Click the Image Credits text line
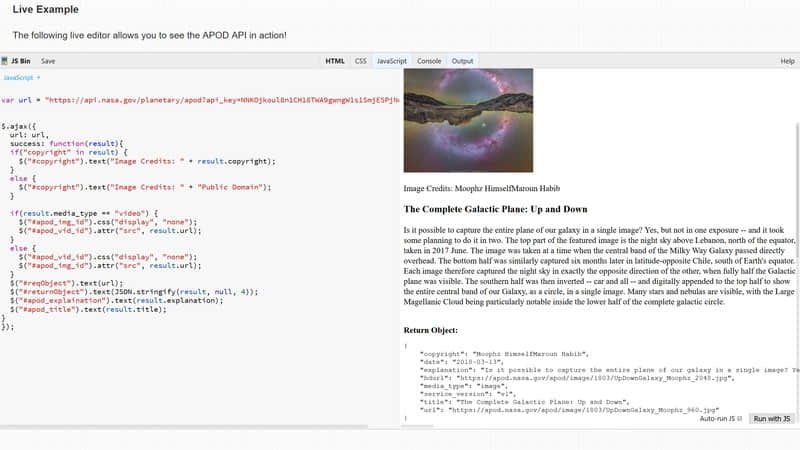800x450 pixels. (x=482, y=188)
